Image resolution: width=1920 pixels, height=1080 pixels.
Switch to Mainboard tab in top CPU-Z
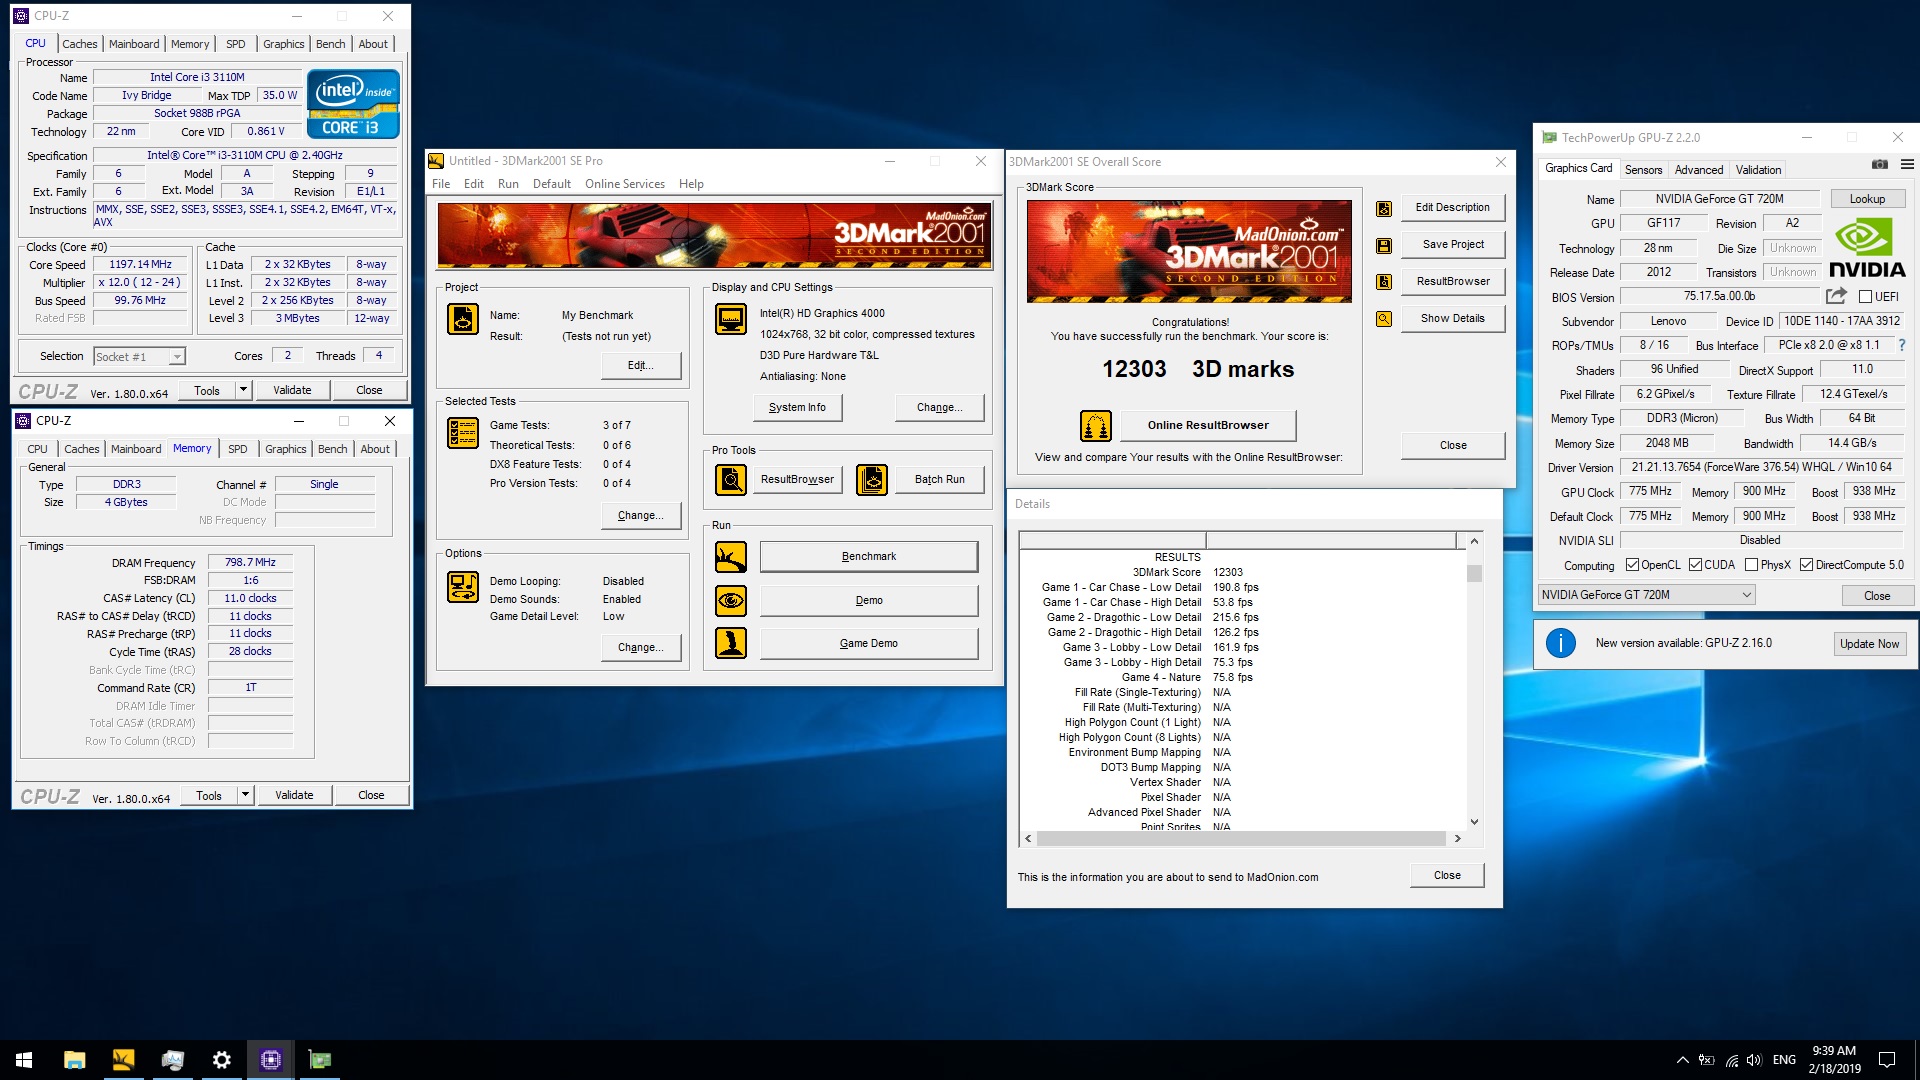point(134,44)
